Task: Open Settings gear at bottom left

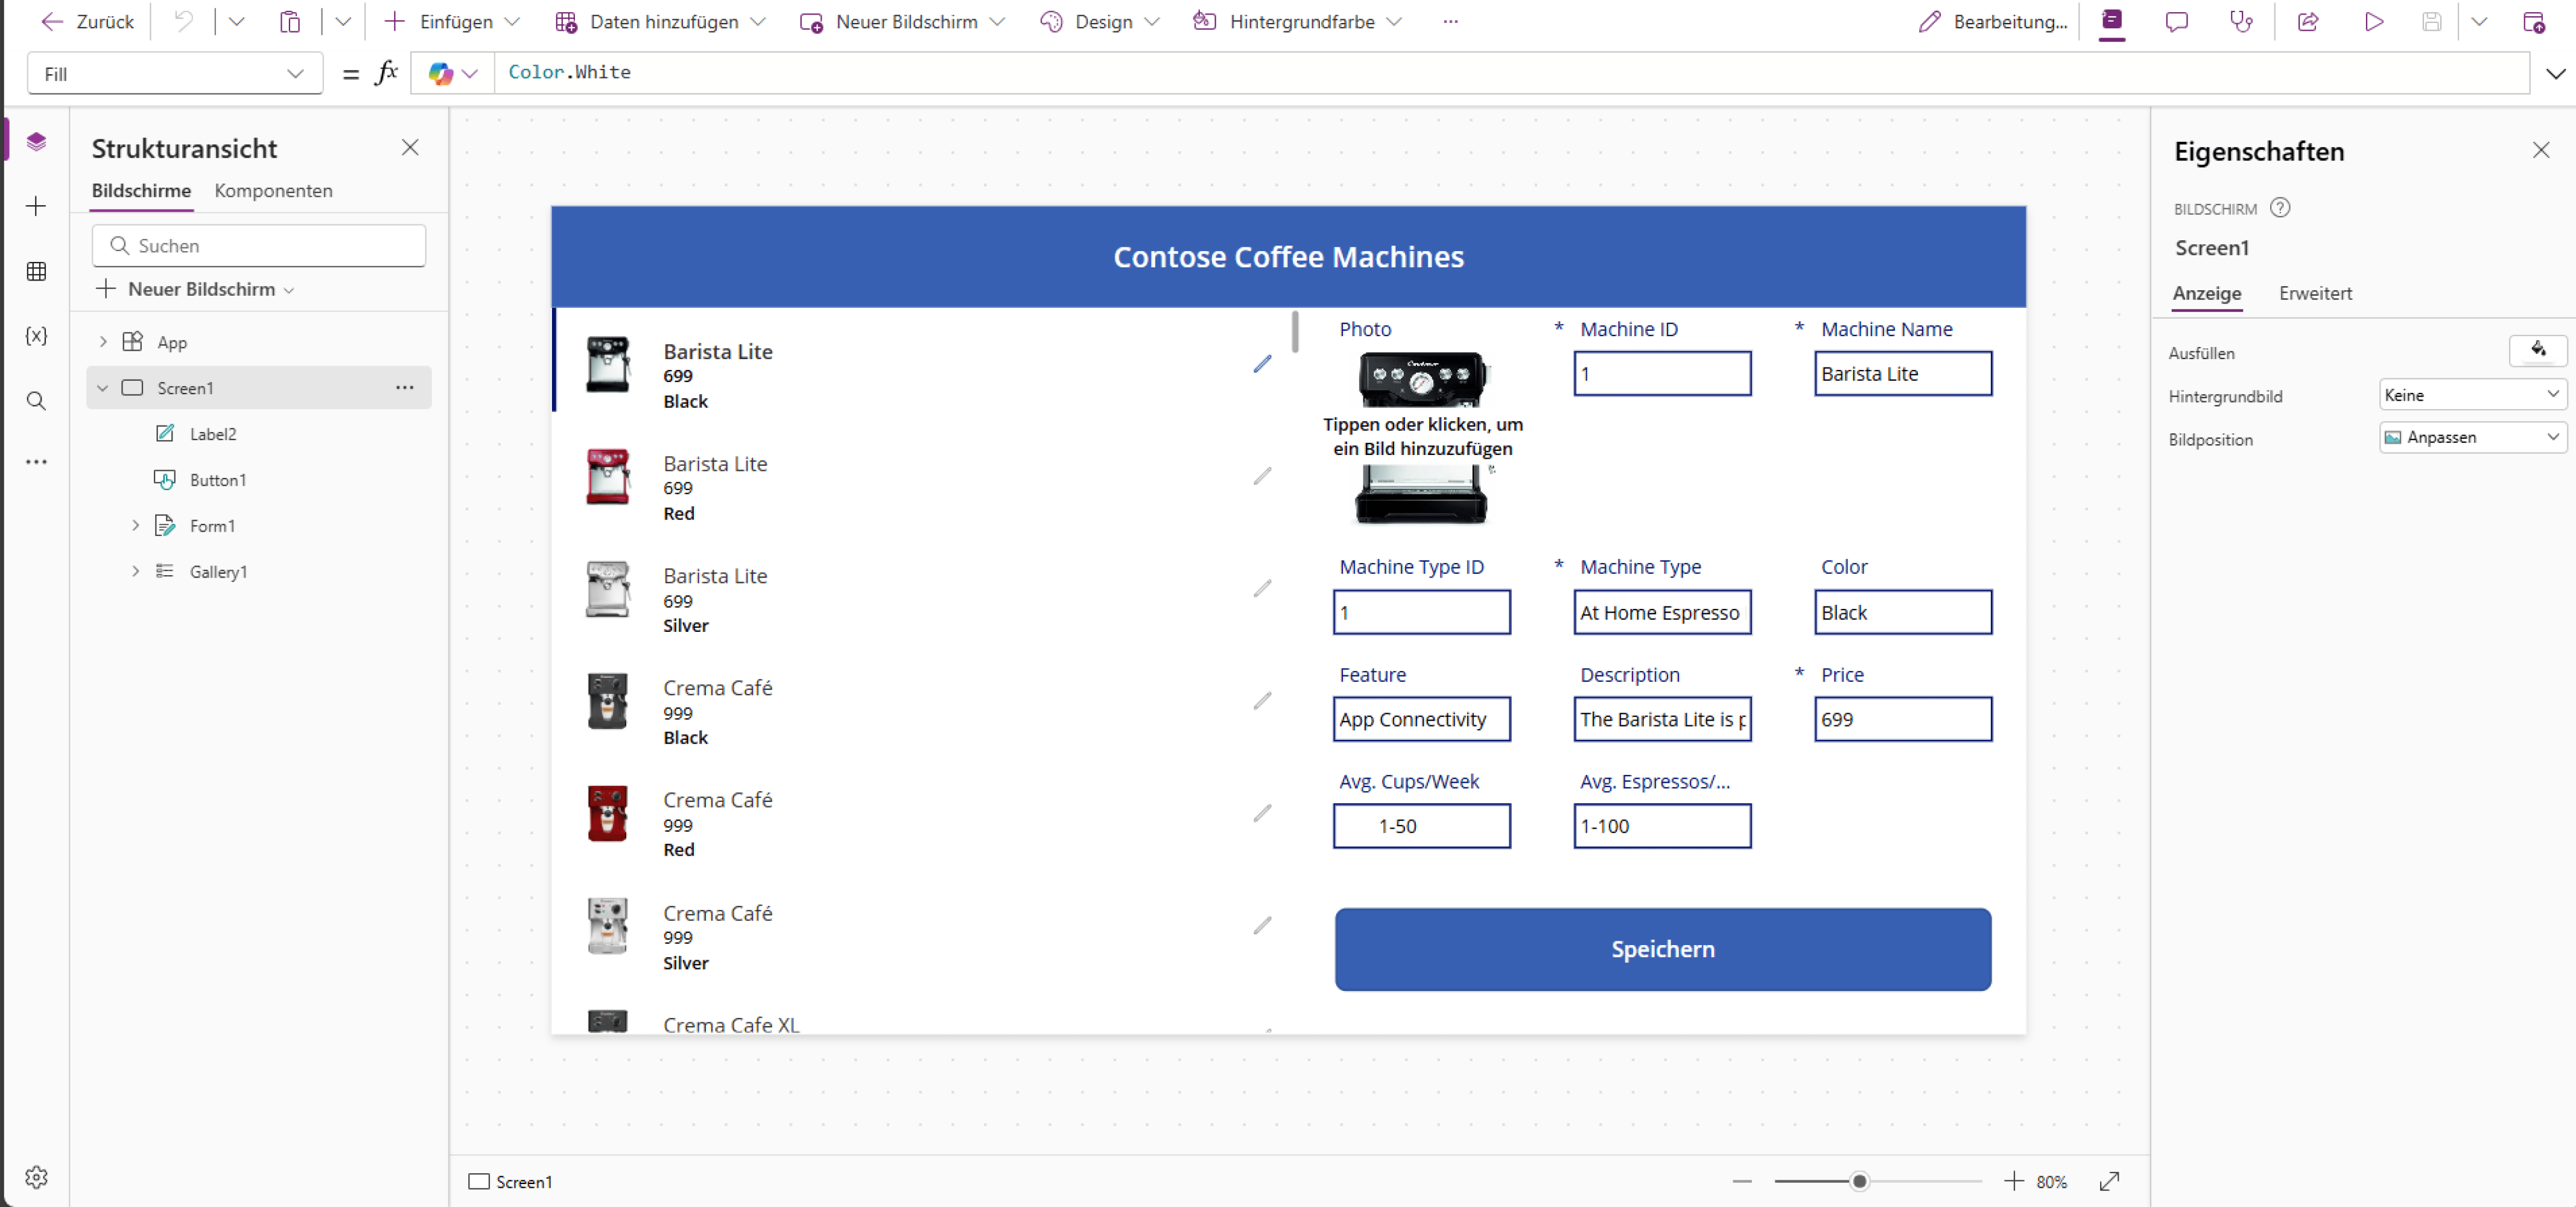Action: 36,1177
